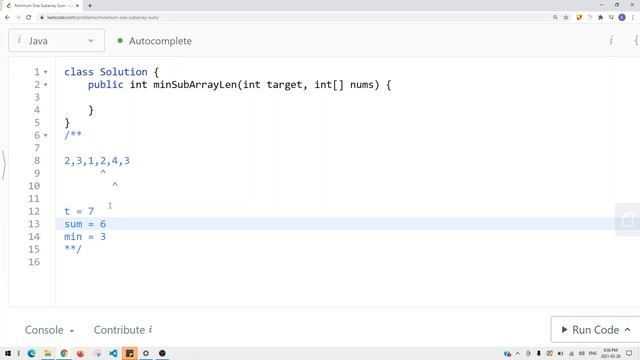640x360 pixels.
Task: Click the editor info icon at top right
Action: tap(611, 40)
